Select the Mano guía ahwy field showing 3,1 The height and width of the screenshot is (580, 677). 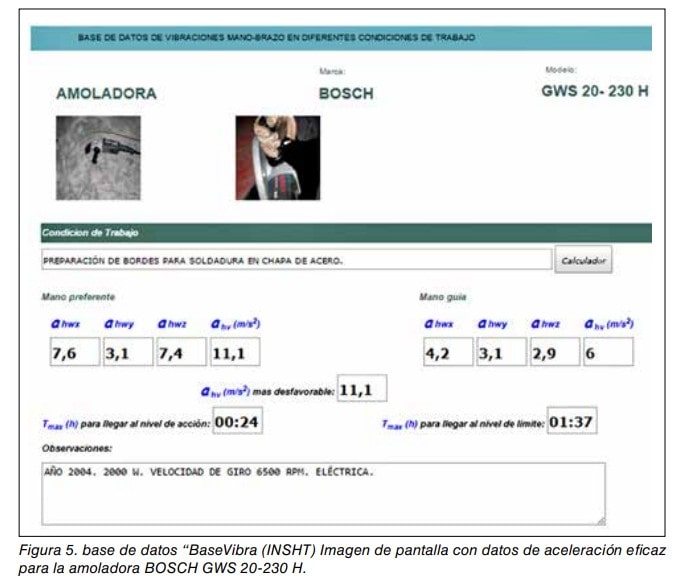[x=499, y=352]
